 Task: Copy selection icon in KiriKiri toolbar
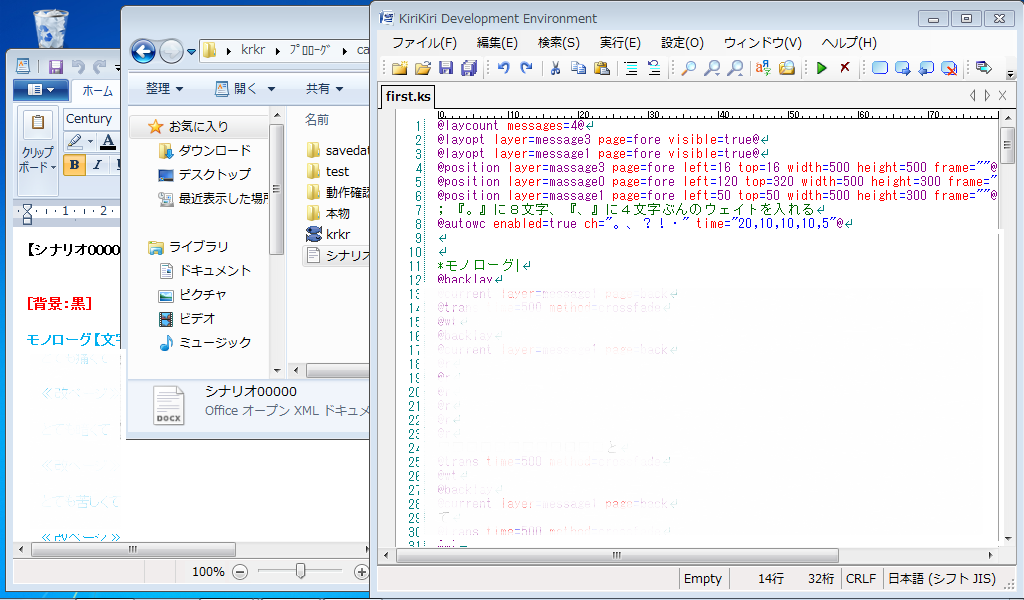(578, 68)
